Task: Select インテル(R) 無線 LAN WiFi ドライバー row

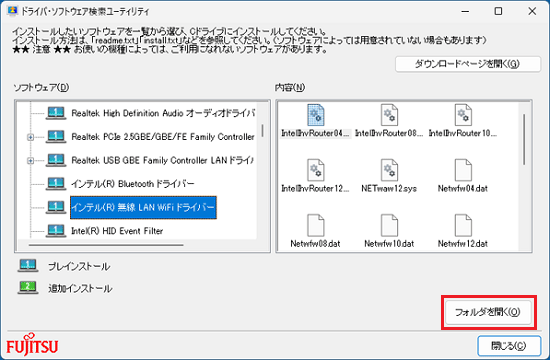Action: click(x=143, y=207)
